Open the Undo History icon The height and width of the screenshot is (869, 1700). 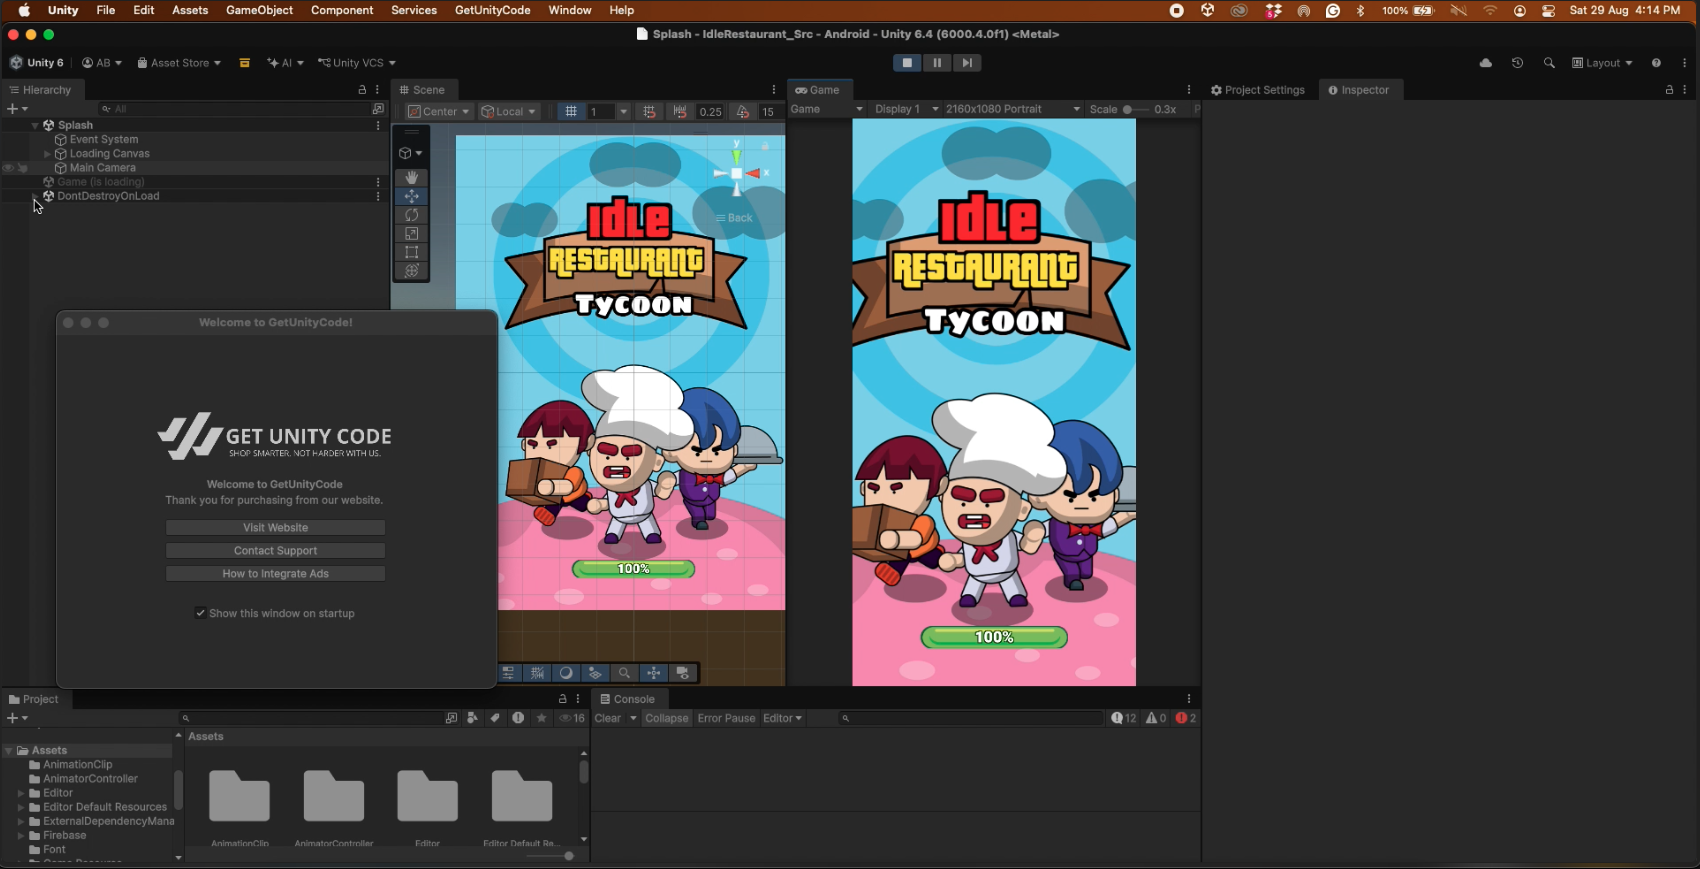coord(1517,63)
